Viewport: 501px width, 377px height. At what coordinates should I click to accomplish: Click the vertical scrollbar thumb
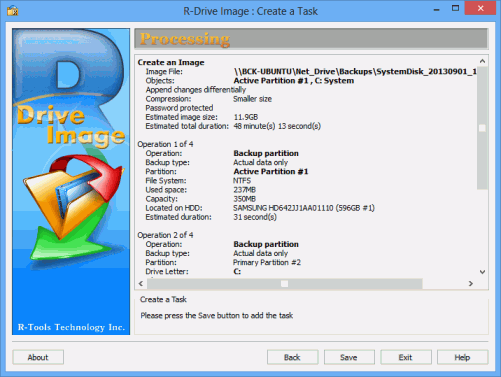(x=482, y=128)
